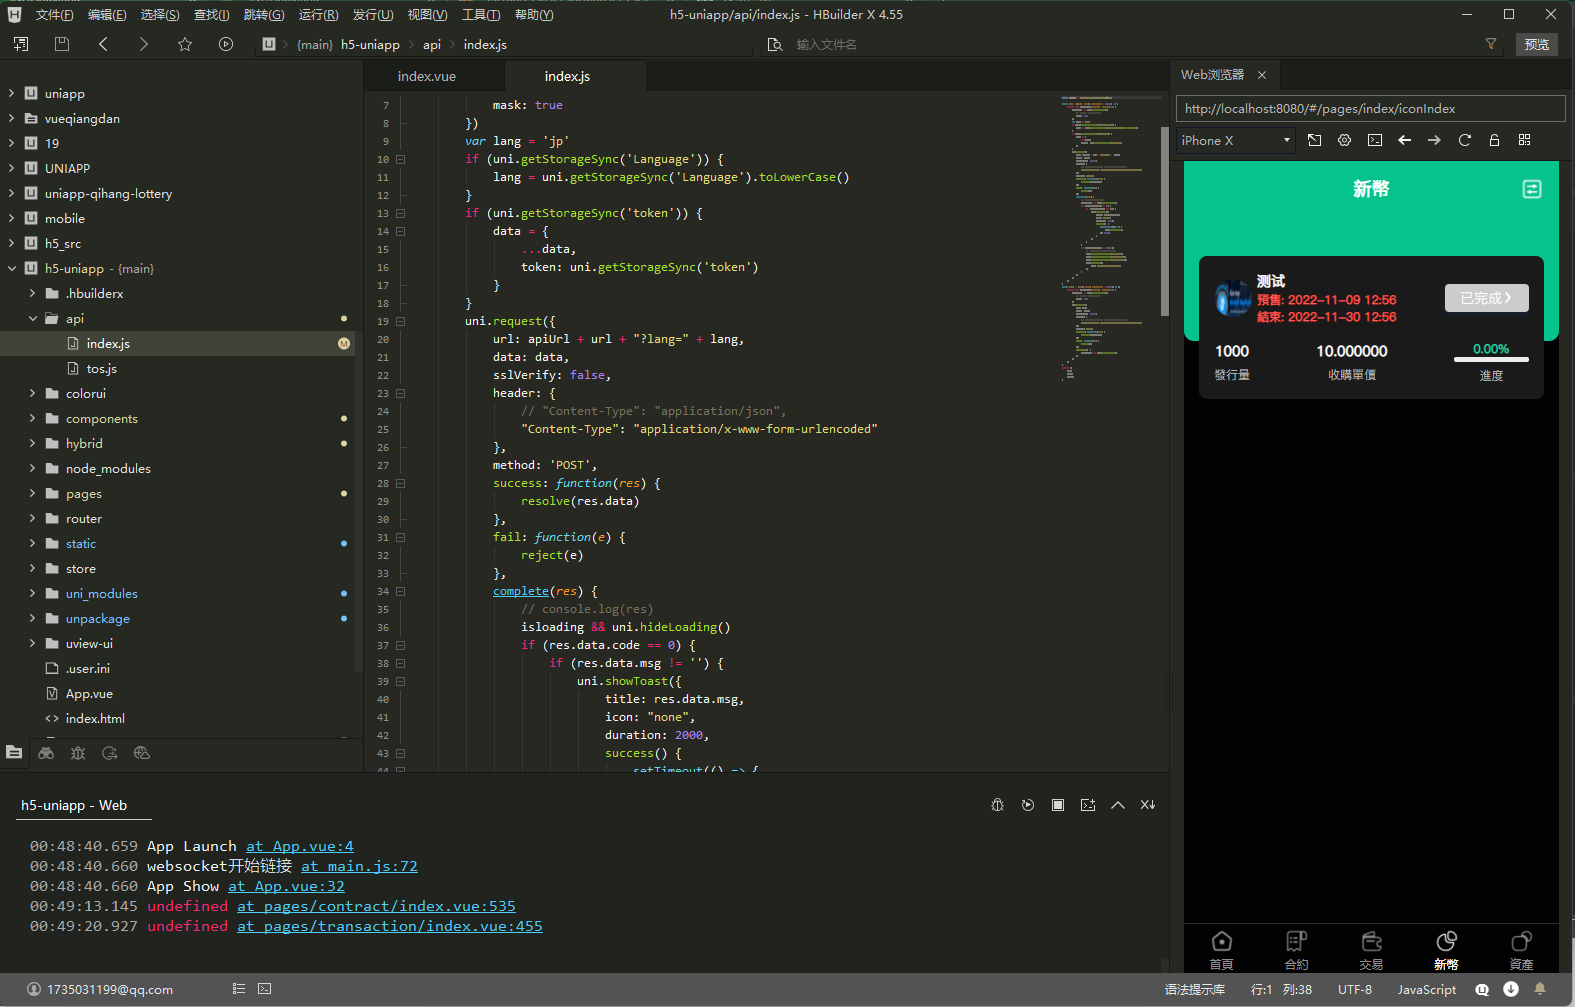The height and width of the screenshot is (1007, 1575).
Task: Open the 交易 tab in preview
Action: pos(1372,950)
